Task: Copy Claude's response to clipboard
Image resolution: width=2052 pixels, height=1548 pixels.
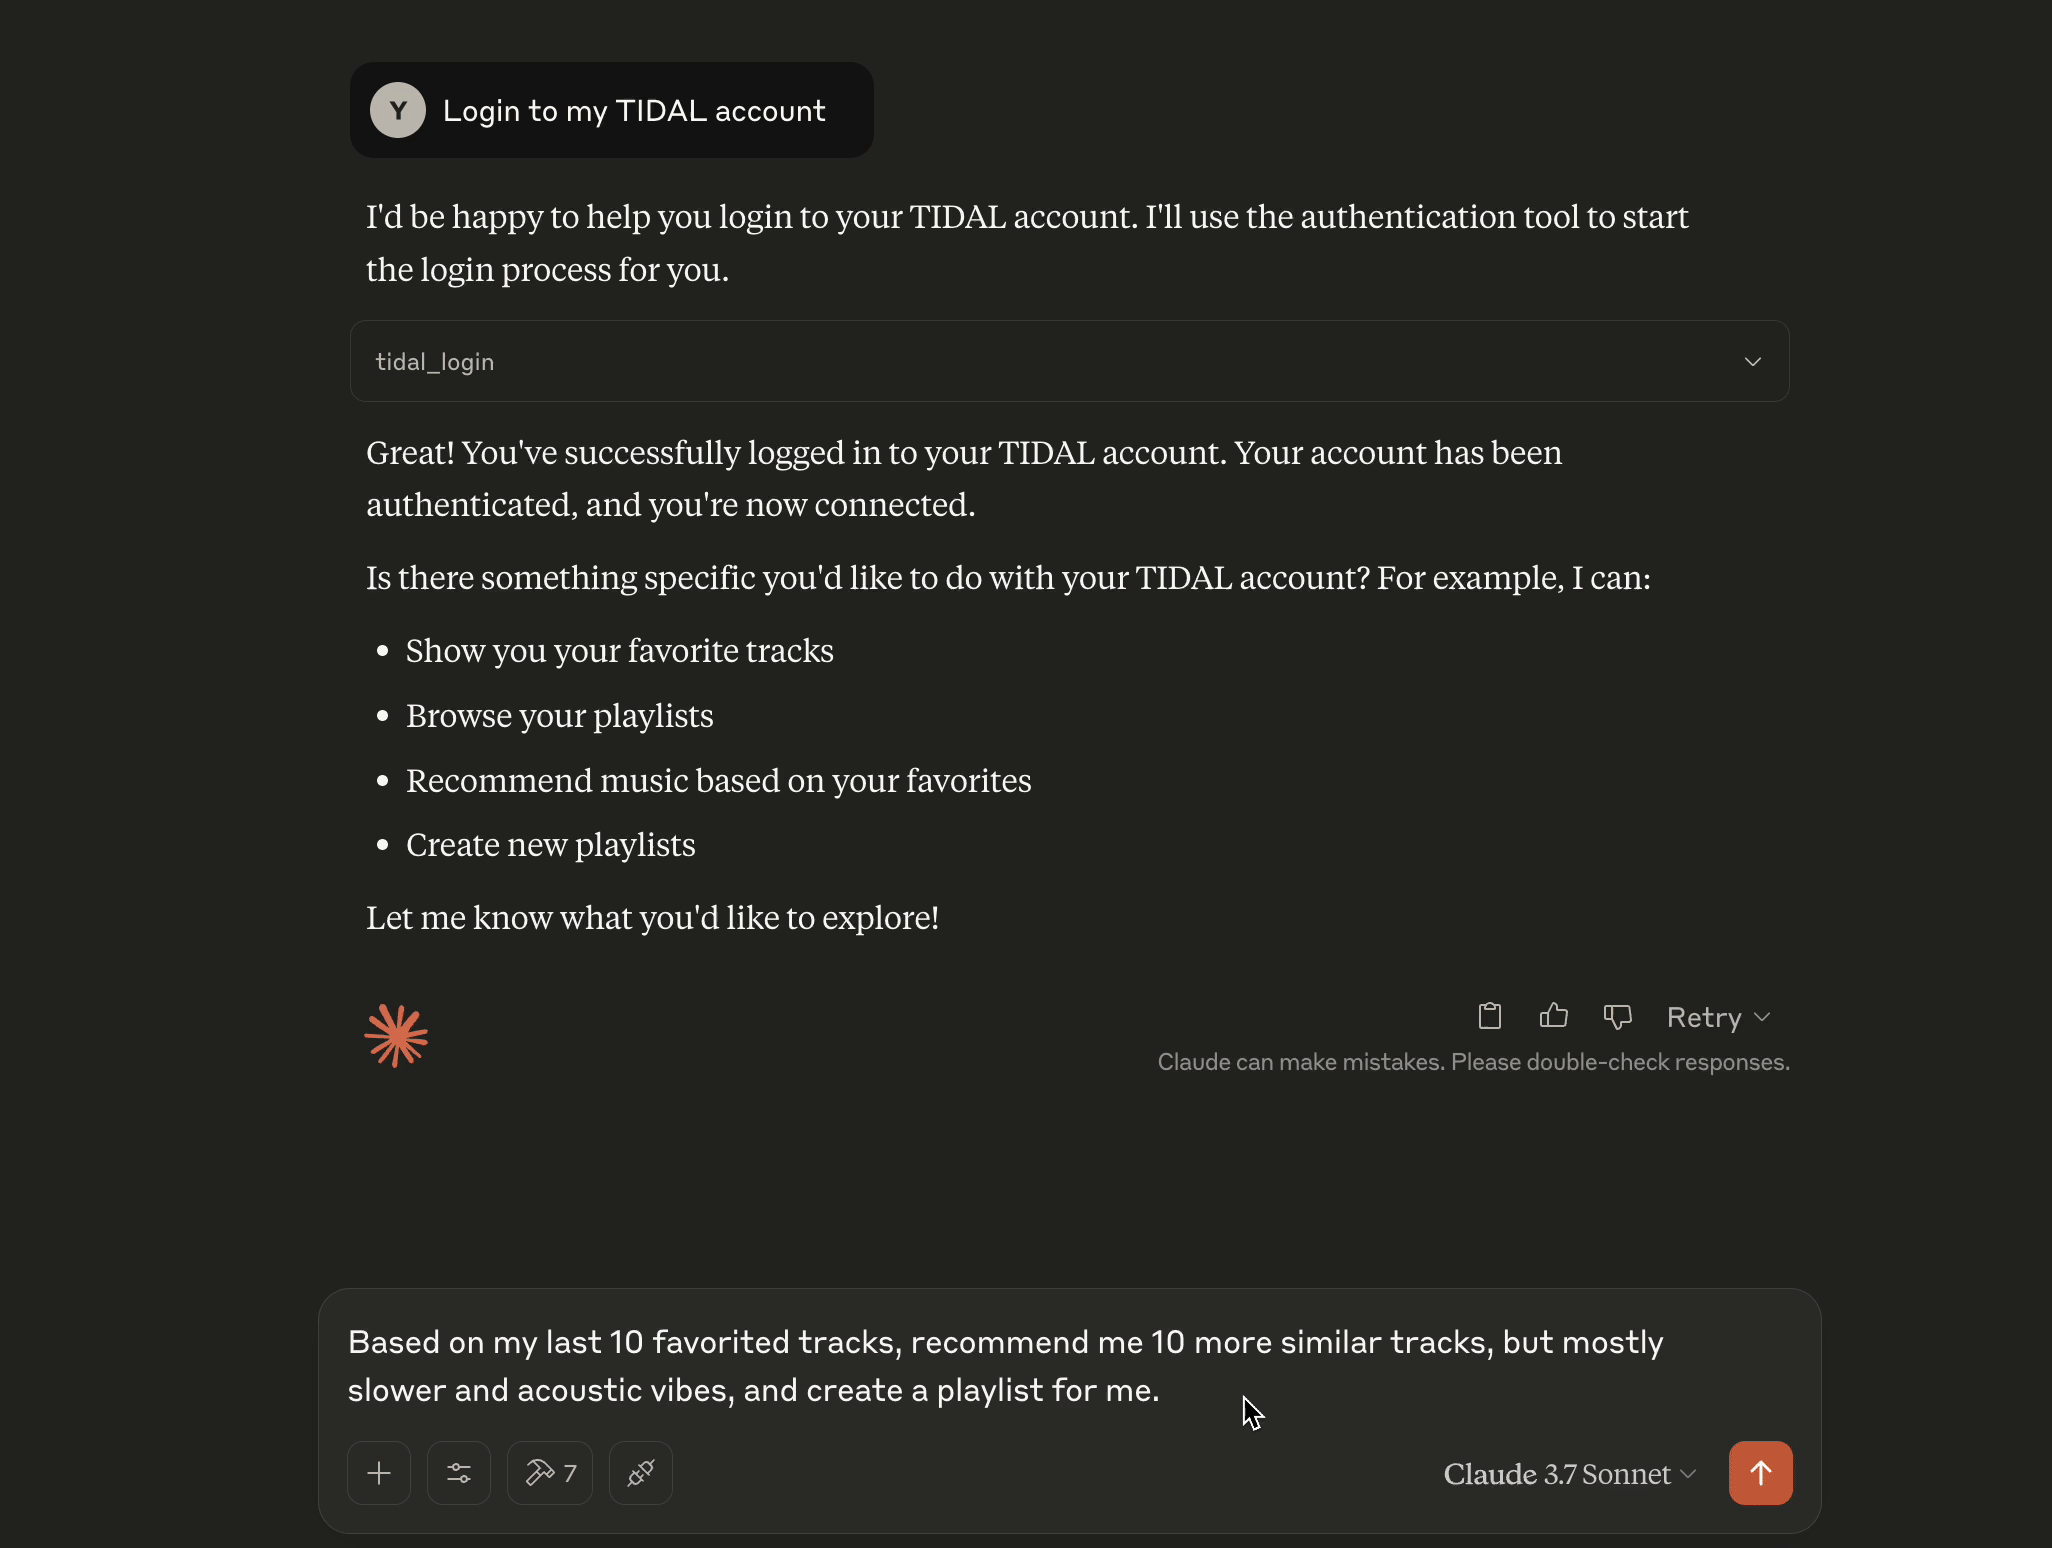Action: [x=1488, y=1016]
